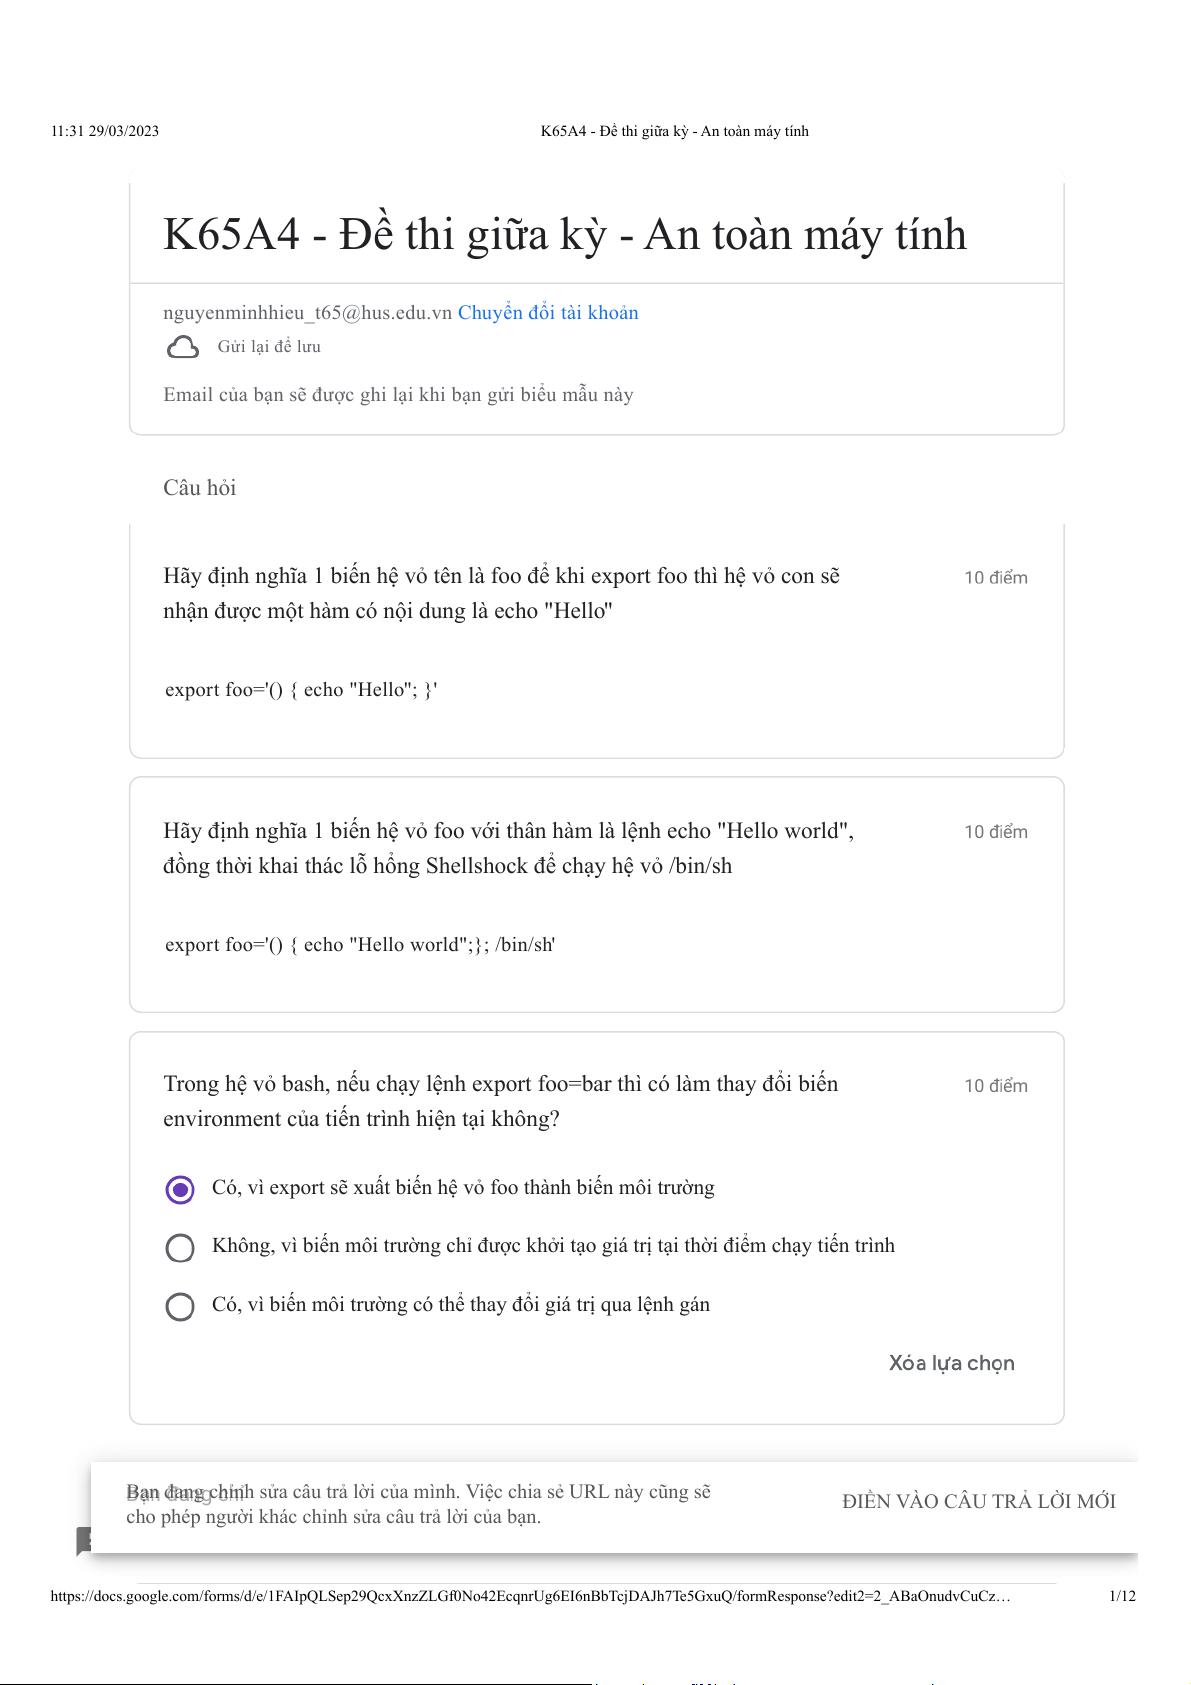Click the editing notification message text

point(420,1504)
